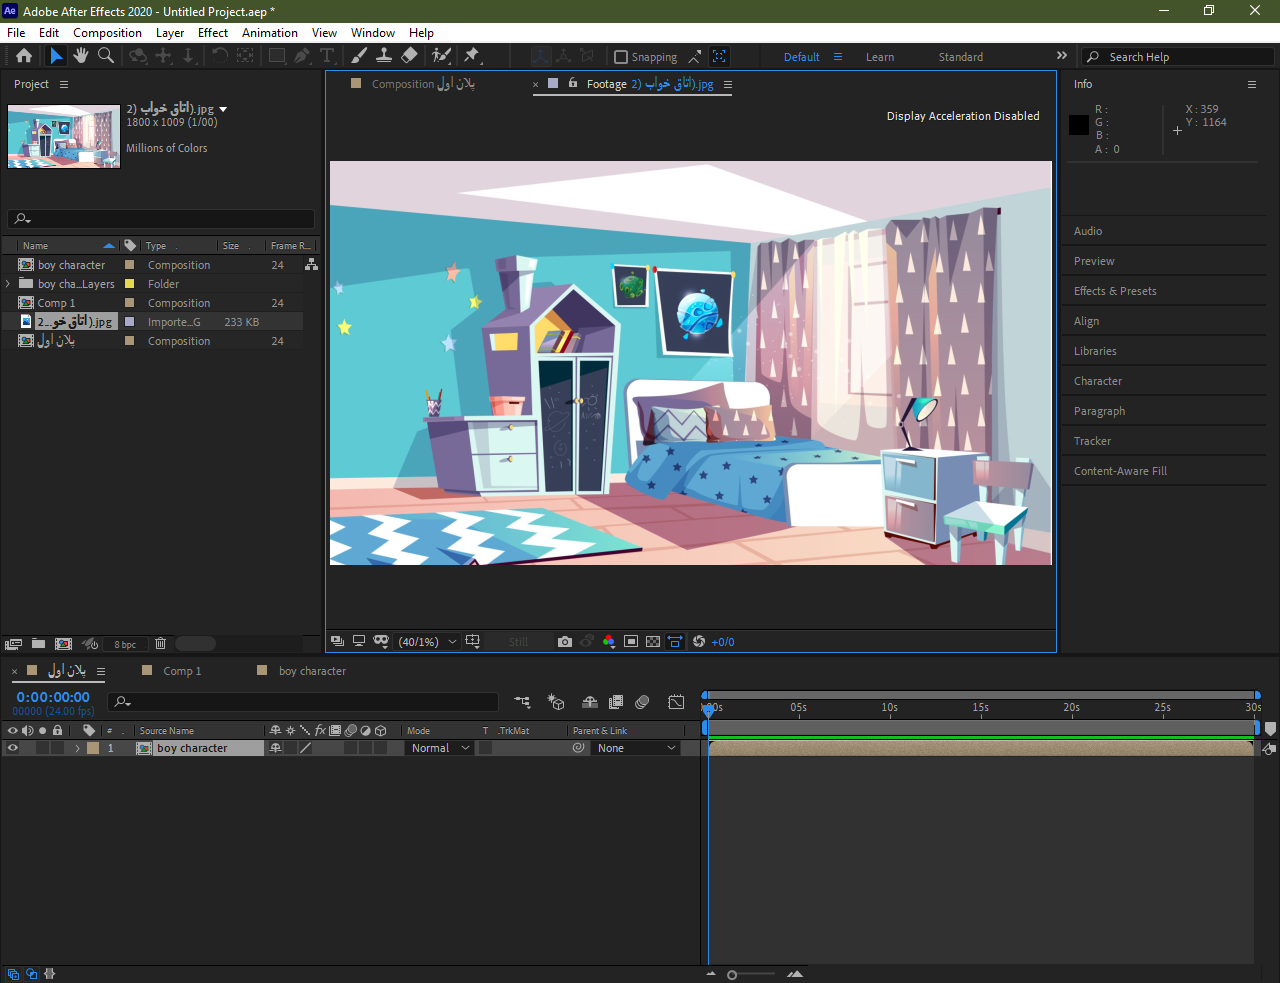The height and width of the screenshot is (983, 1280).
Task: Select the Rectangle shape tool
Action: click(x=277, y=56)
